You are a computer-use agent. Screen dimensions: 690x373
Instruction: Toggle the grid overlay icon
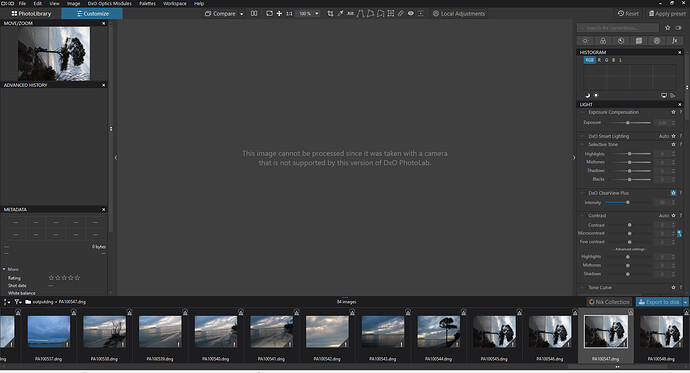391,14
